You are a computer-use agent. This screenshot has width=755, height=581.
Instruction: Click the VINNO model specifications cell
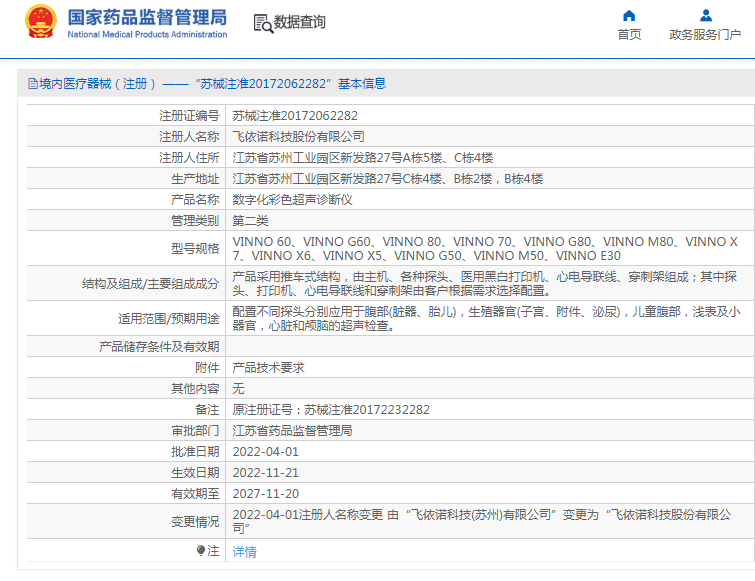point(490,248)
